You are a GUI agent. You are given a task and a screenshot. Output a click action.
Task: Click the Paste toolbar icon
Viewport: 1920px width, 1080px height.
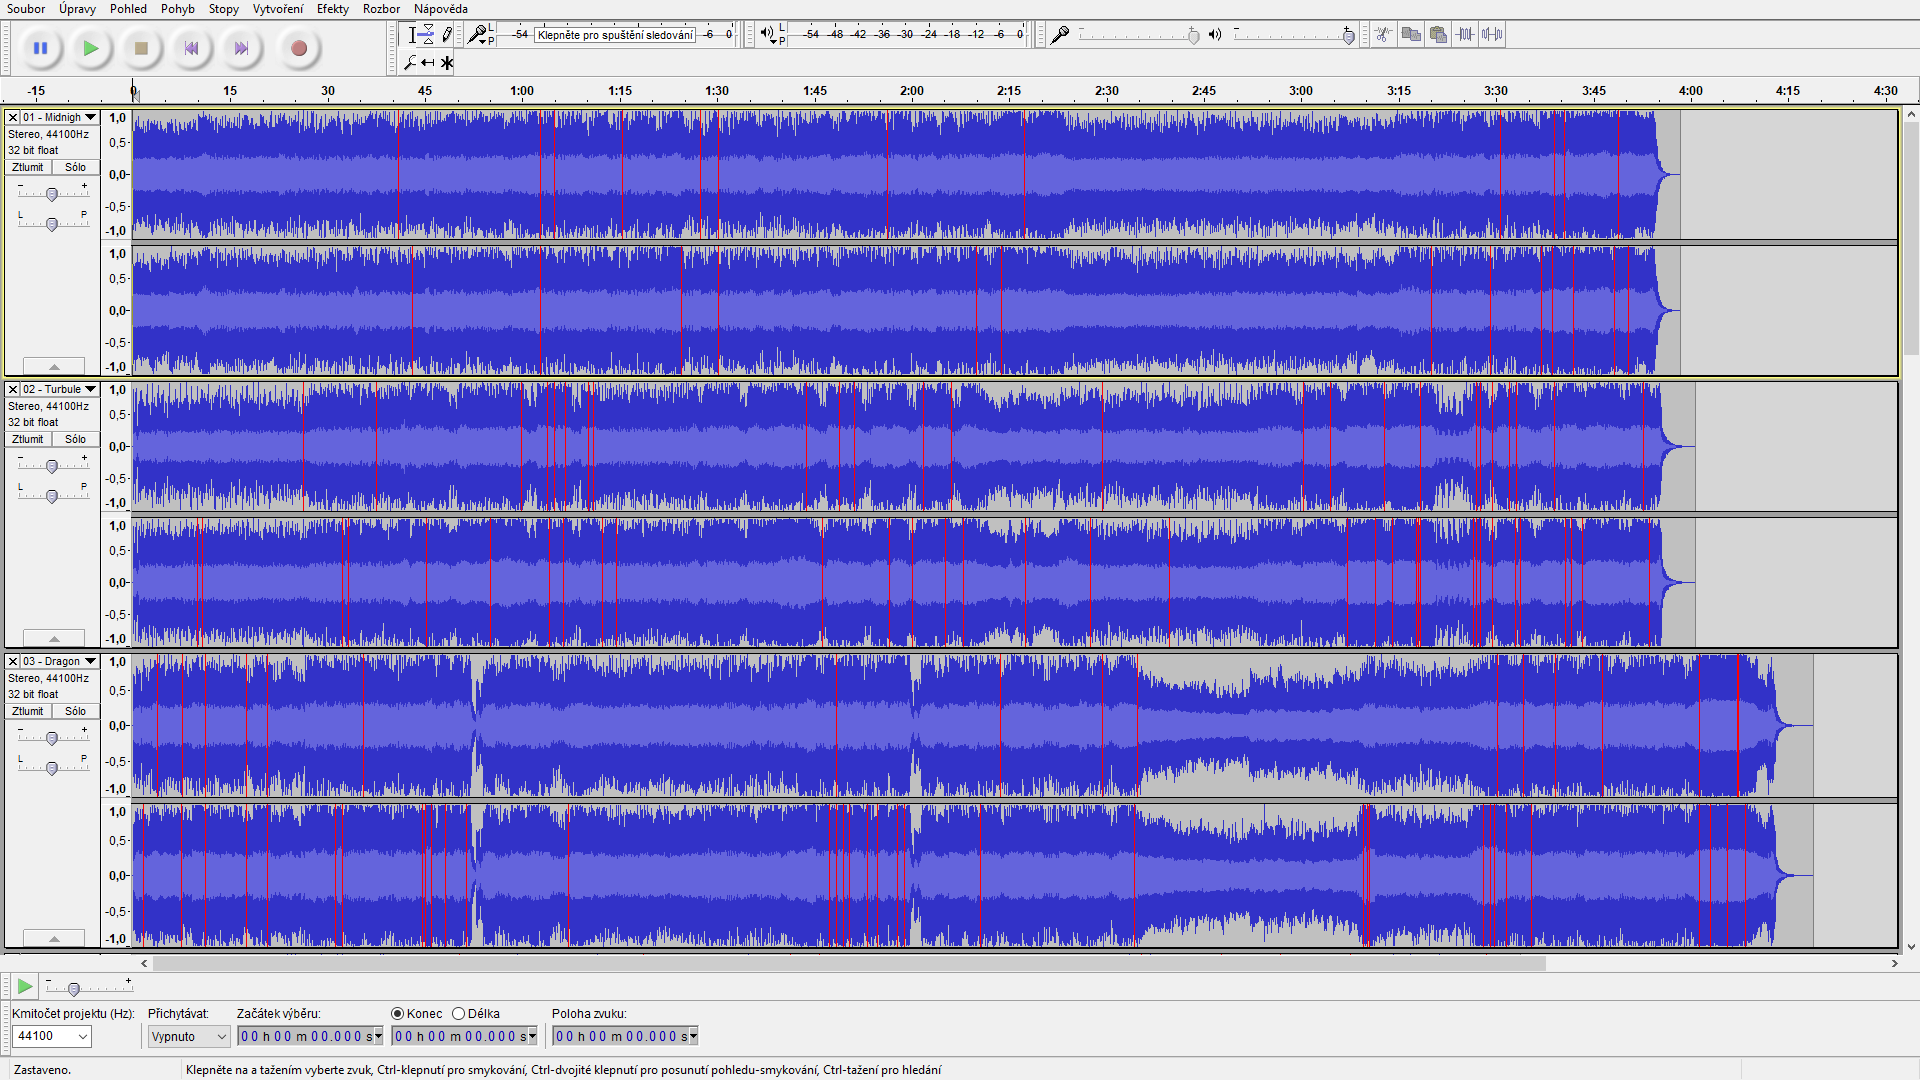tap(1438, 34)
